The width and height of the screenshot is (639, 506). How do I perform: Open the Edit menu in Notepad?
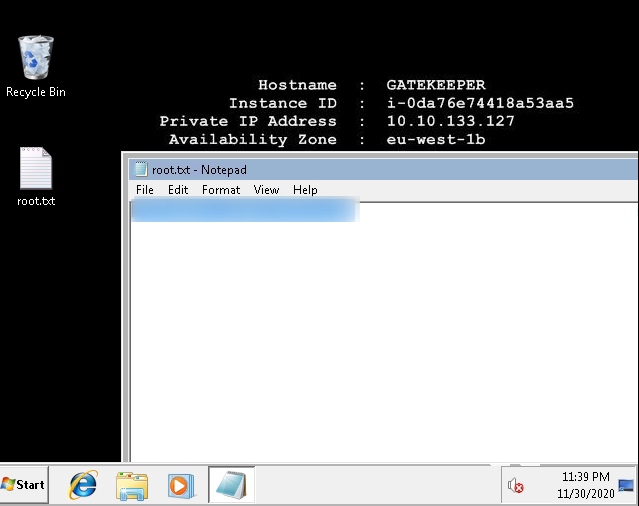pos(178,190)
